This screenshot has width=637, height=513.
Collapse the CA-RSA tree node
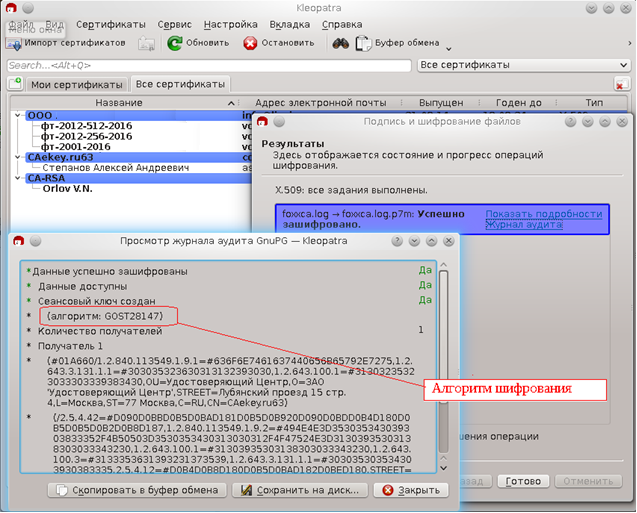(17, 178)
